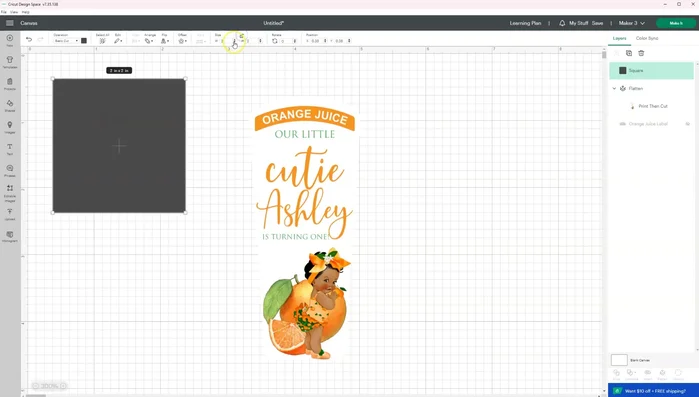The width and height of the screenshot is (699, 397).
Task: Click the Redo arrow
Action: 41,40
